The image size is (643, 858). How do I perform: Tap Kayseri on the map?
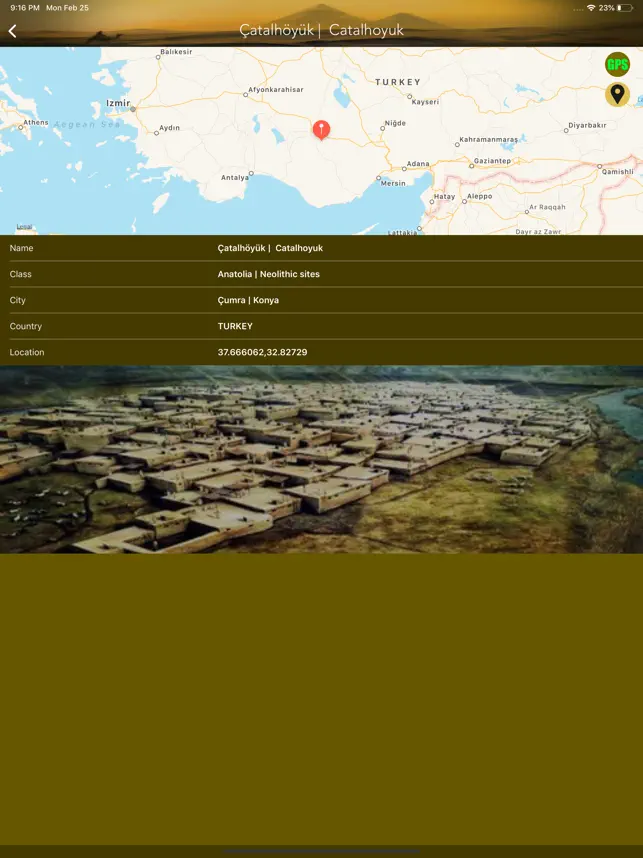pos(425,102)
